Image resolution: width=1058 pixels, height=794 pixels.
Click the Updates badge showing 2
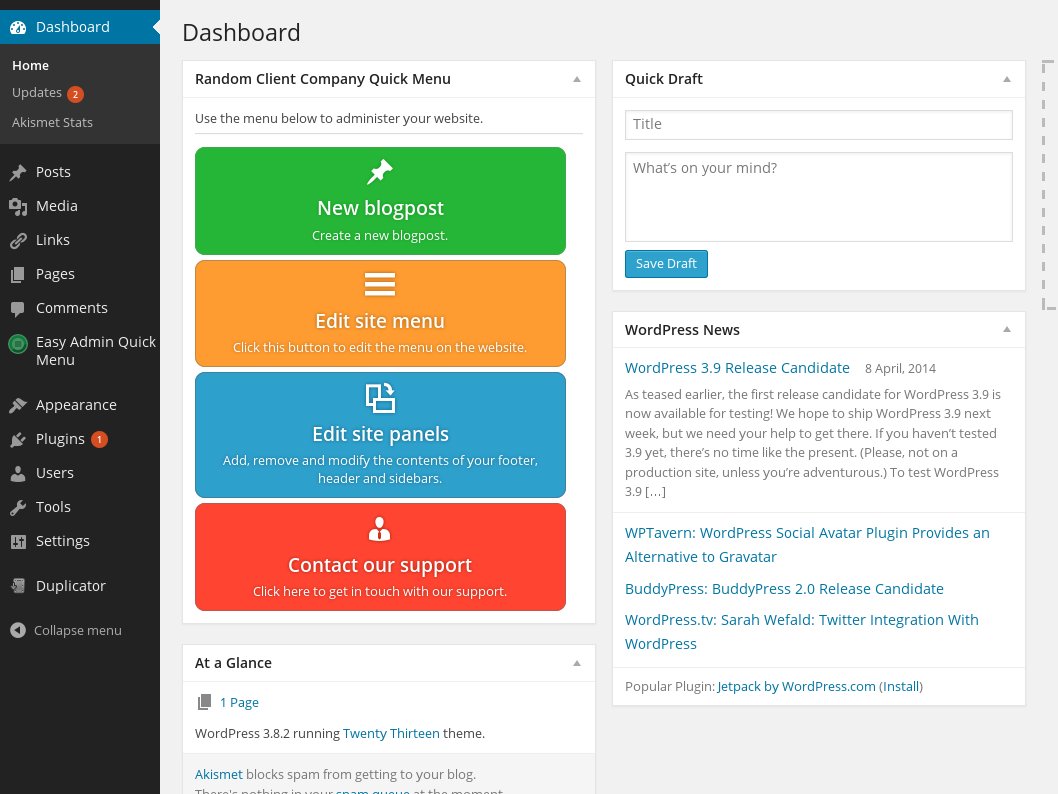coord(76,94)
